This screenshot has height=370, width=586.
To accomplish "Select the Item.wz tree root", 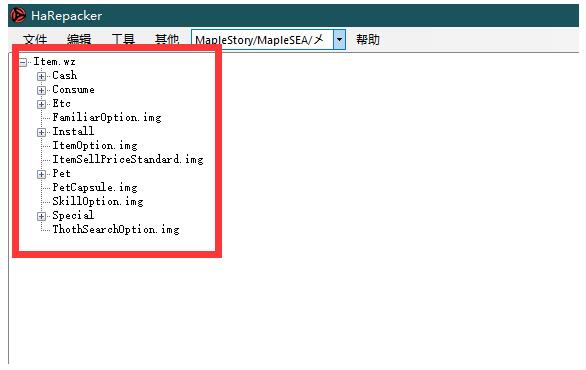I will point(55,61).
